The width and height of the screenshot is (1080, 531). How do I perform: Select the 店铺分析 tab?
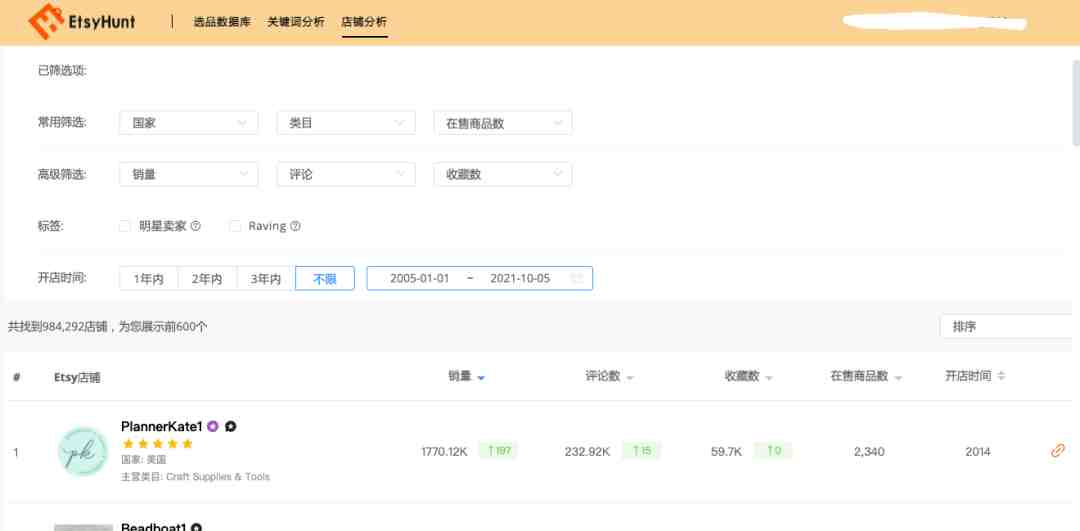click(x=364, y=22)
